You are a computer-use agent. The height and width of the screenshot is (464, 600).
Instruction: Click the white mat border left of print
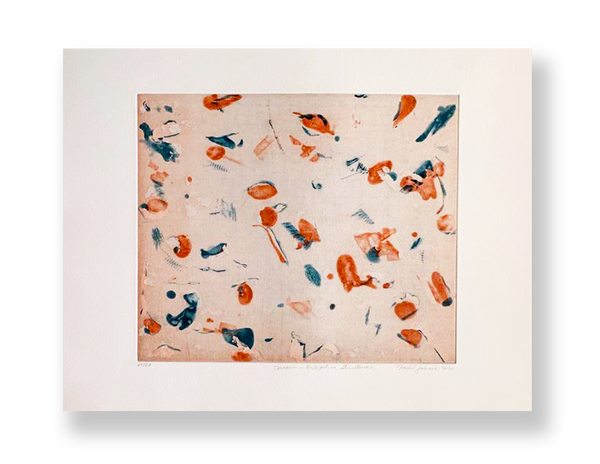pyautogui.click(x=100, y=228)
